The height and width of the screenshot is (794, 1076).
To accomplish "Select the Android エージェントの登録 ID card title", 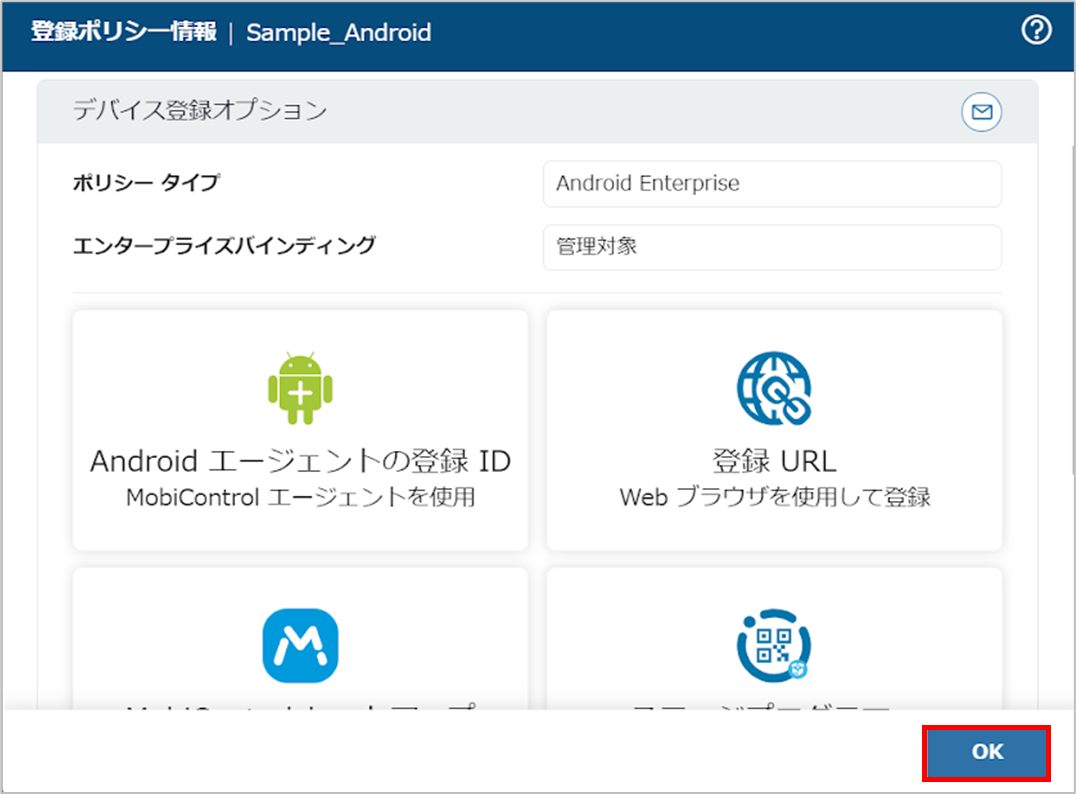I will [301, 461].
